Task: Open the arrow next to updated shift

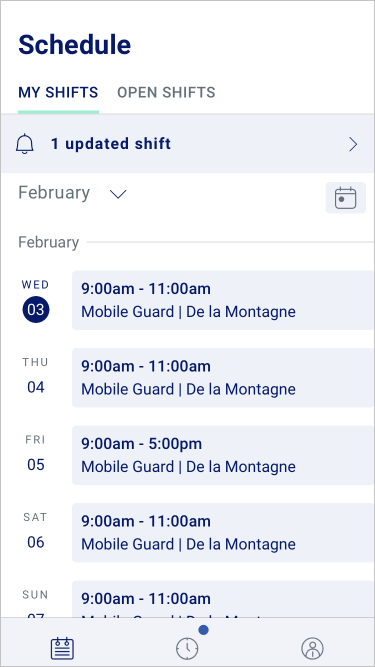Action: point(353,145)
